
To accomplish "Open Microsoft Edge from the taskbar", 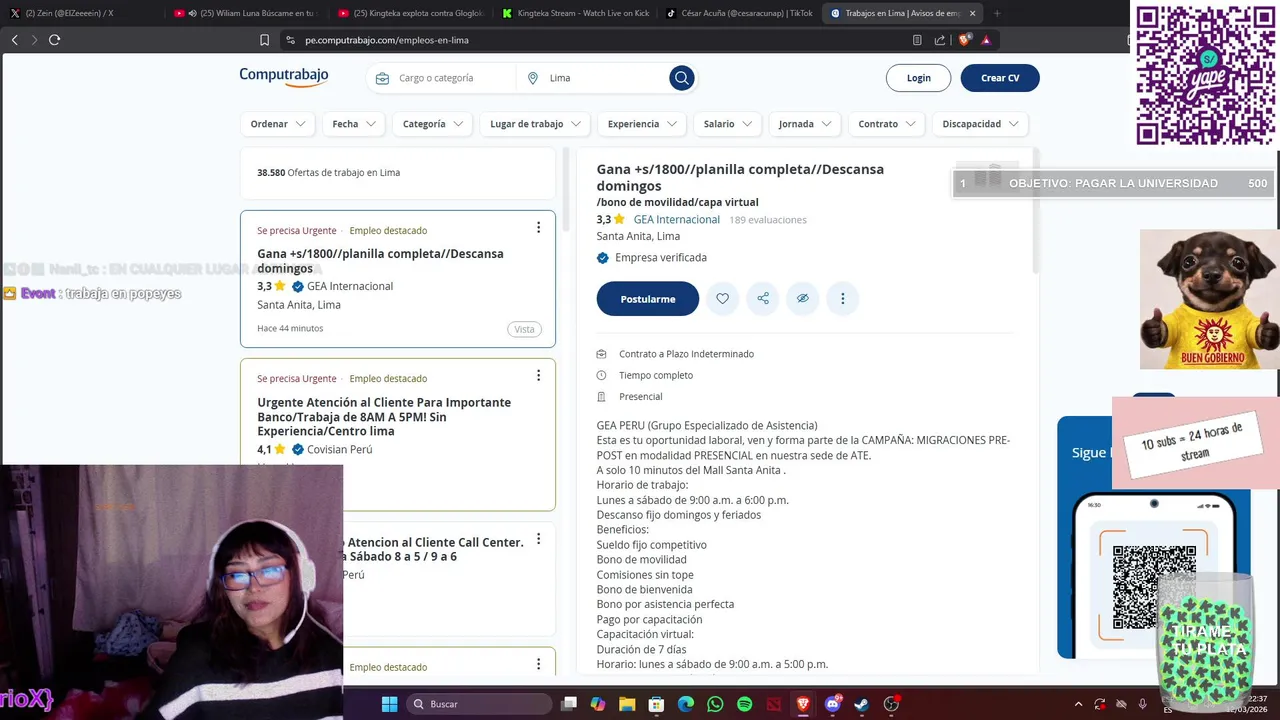I will (x=686, y=704).
